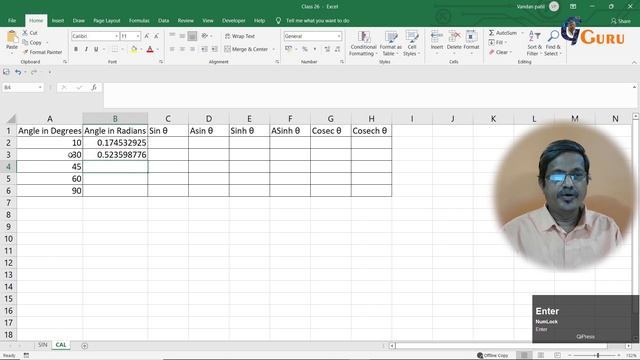The image size is (640, 360).
Task: Apply the red font color
Action: coord(150,49)
